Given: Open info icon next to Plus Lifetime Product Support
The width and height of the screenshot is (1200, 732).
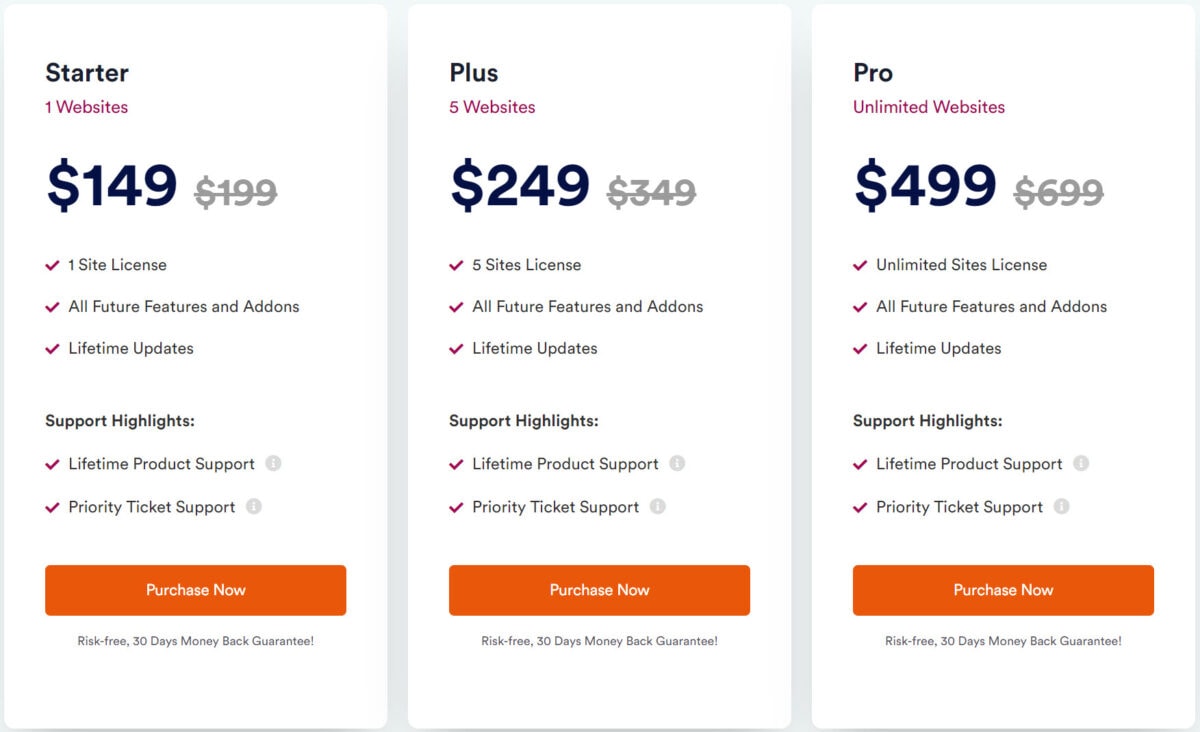Looking at the screenshot, I should point(677,463).
